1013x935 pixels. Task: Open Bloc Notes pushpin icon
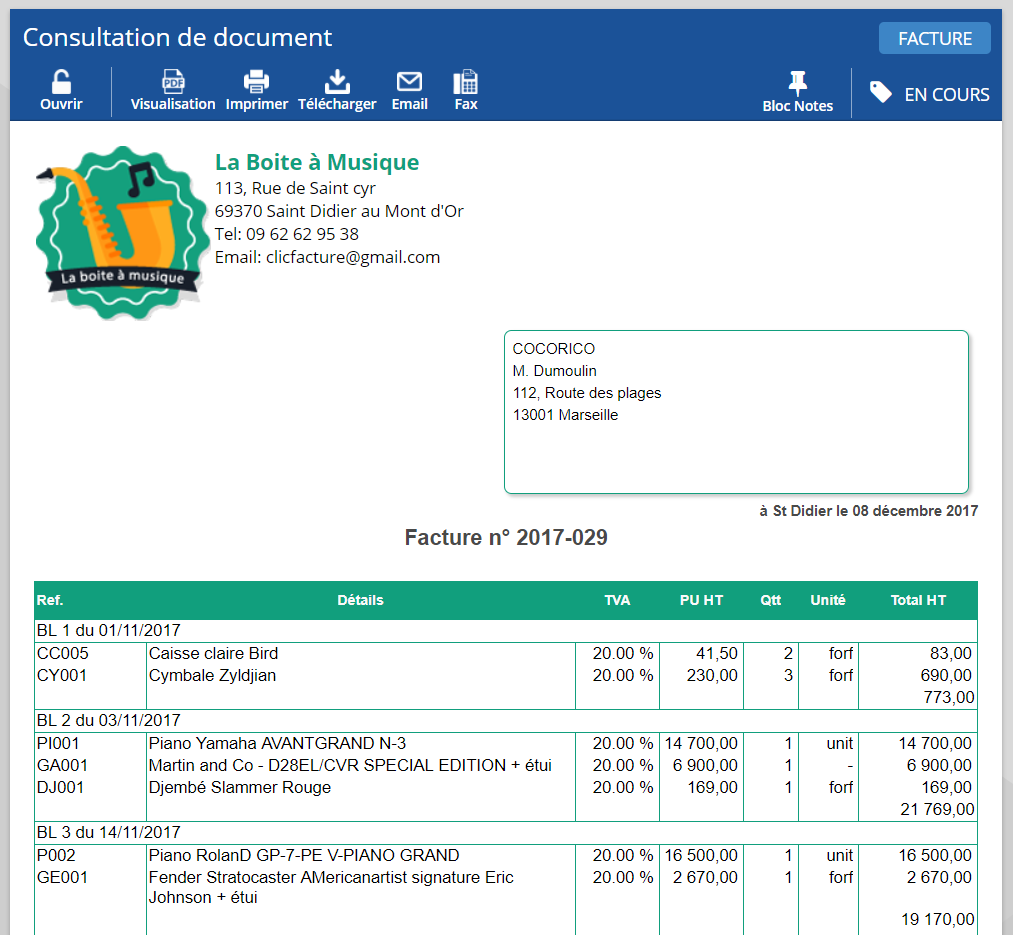(x=797, y=82)
